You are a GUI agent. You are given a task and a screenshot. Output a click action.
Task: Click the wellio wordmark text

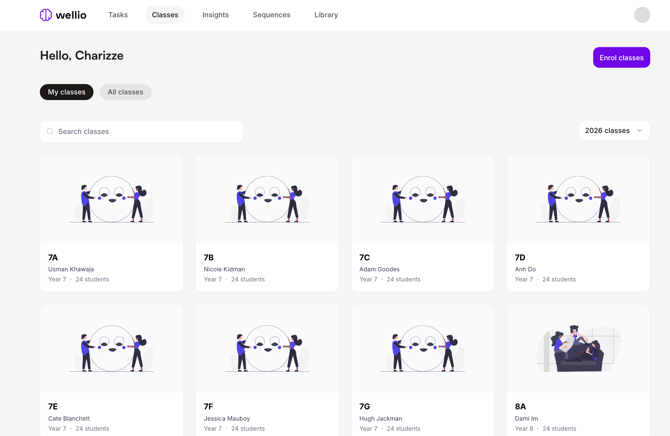coord(71,15)
